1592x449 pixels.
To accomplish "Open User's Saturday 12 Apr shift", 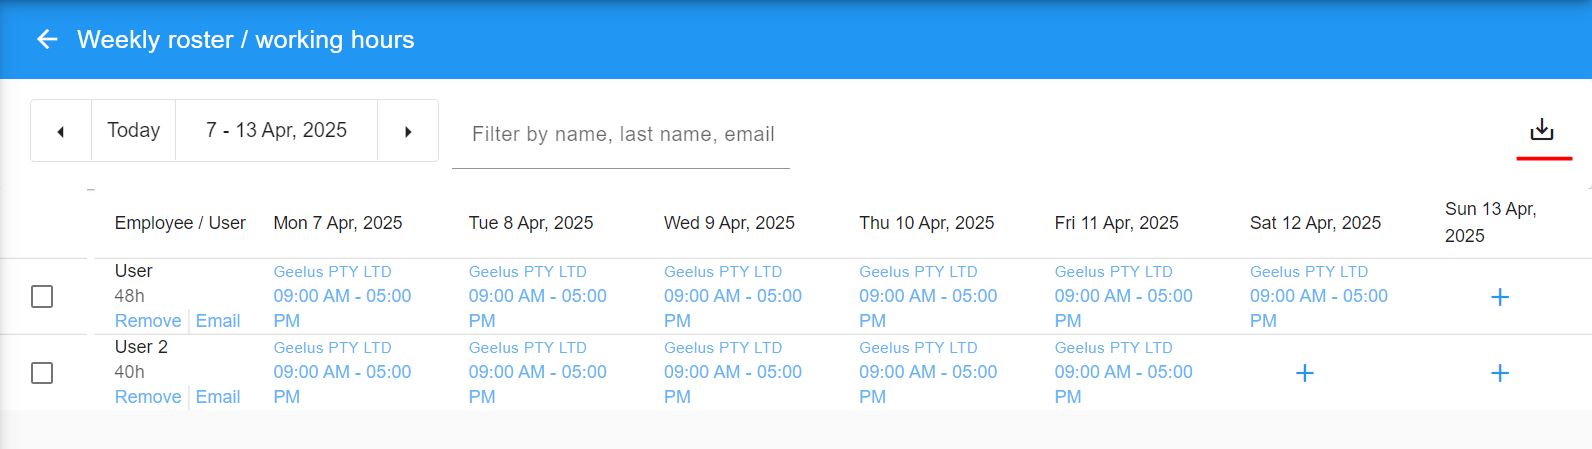I will coord(1319,296).
